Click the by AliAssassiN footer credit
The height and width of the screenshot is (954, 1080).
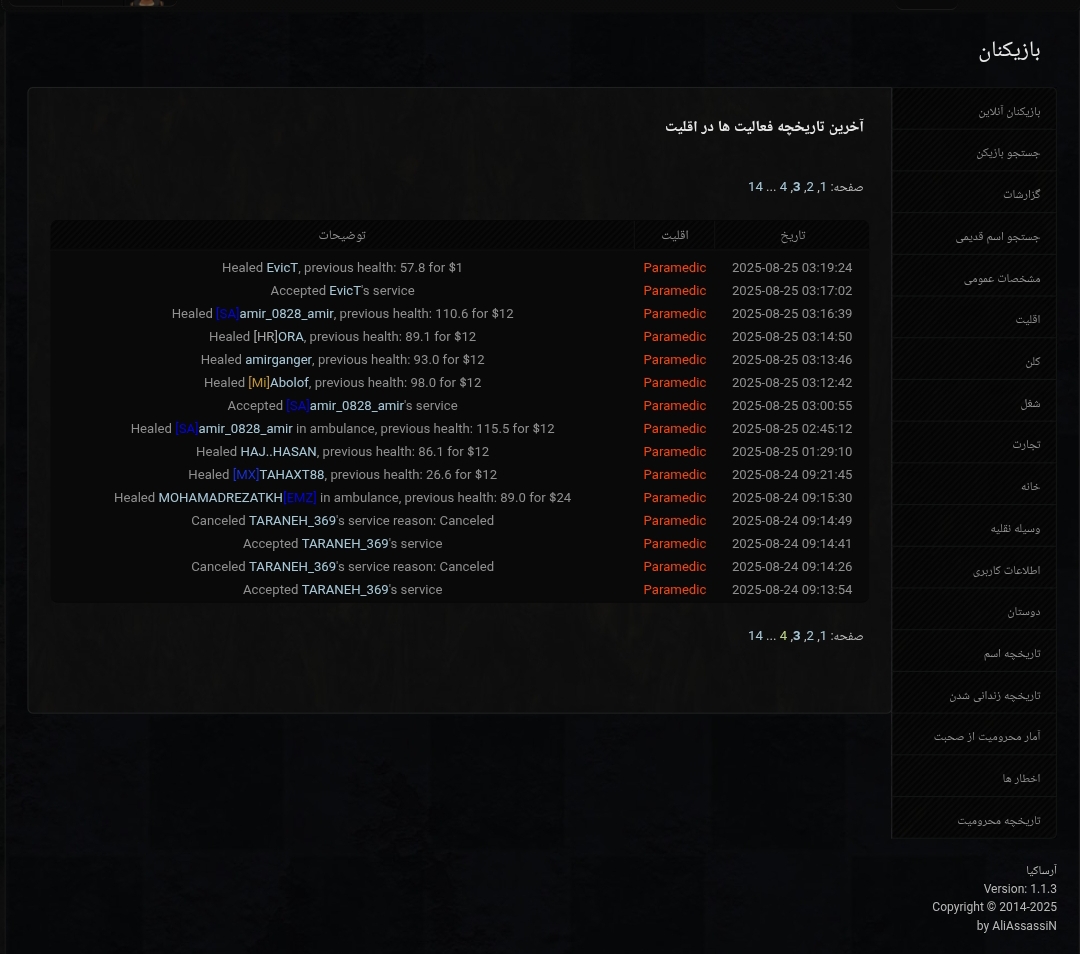1017,926
